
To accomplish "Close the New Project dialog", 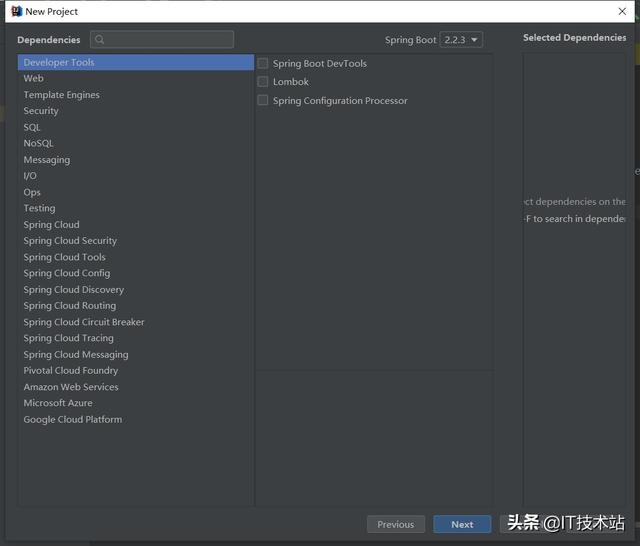I will coord(622,11).
